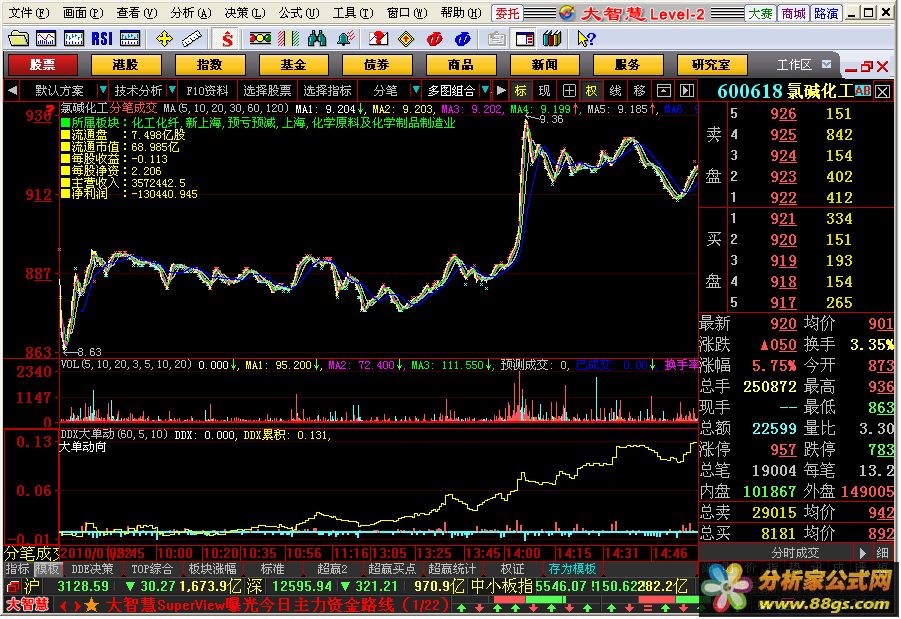Click the yellow four-arrow move icon
Screen dimensions: 901x619
[x=164, y=39]
